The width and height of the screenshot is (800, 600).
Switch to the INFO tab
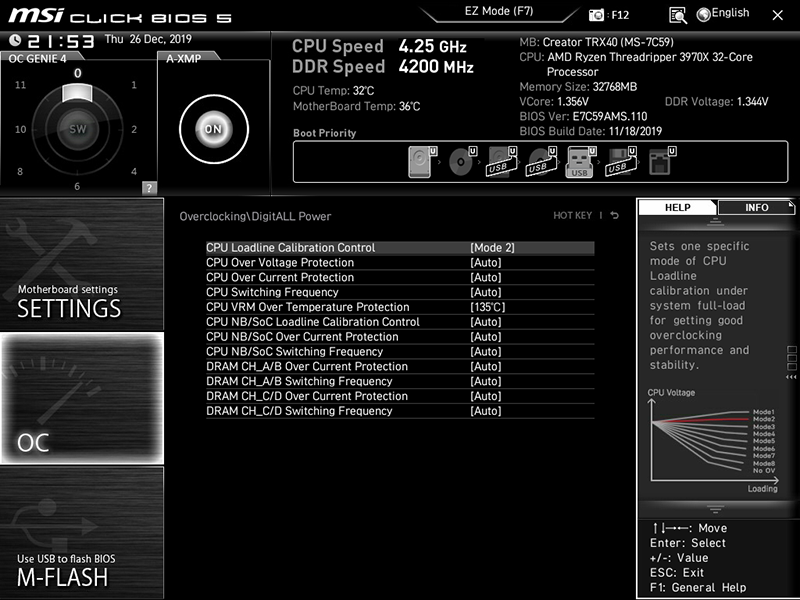pos(756,207)
